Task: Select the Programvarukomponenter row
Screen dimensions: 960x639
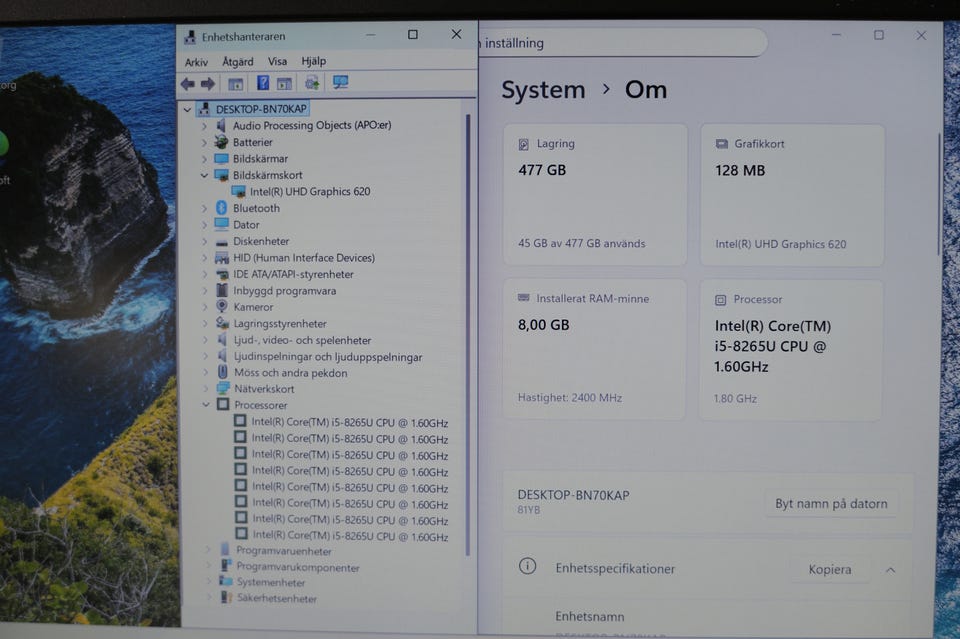Action: tap(298, 567)
